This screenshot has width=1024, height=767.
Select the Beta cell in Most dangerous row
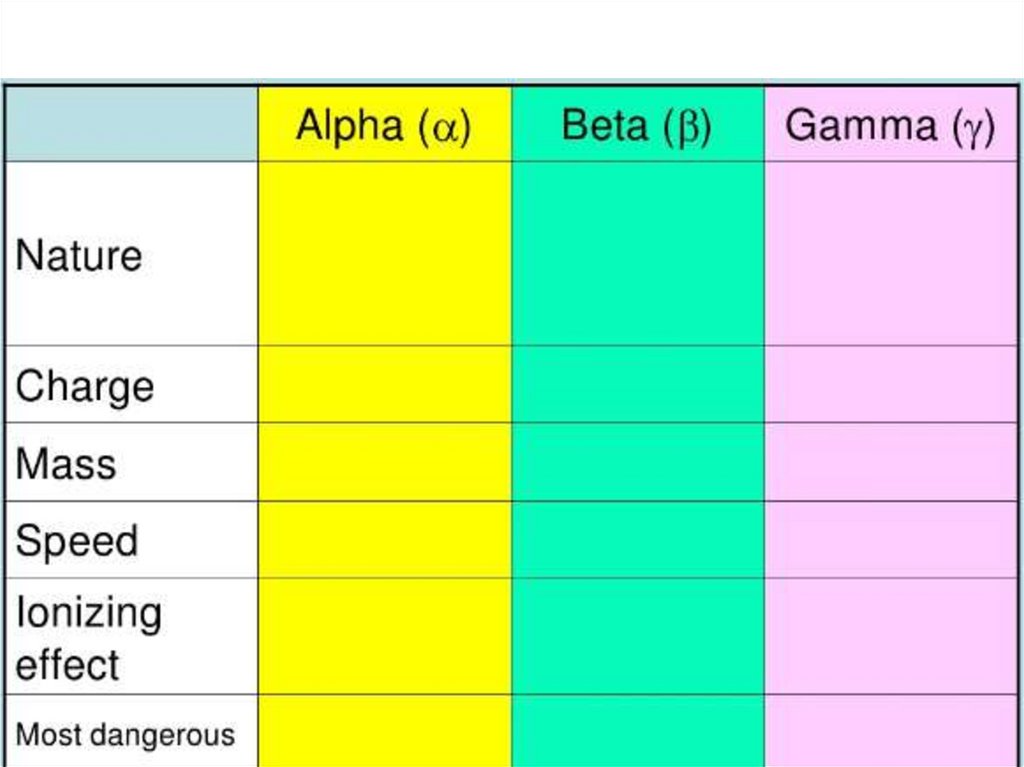[637, 732]
